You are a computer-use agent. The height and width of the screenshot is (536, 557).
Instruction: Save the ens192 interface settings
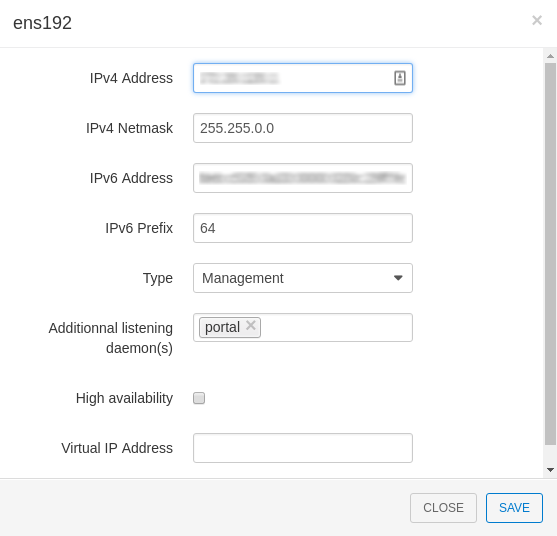(x=514, y=508)
